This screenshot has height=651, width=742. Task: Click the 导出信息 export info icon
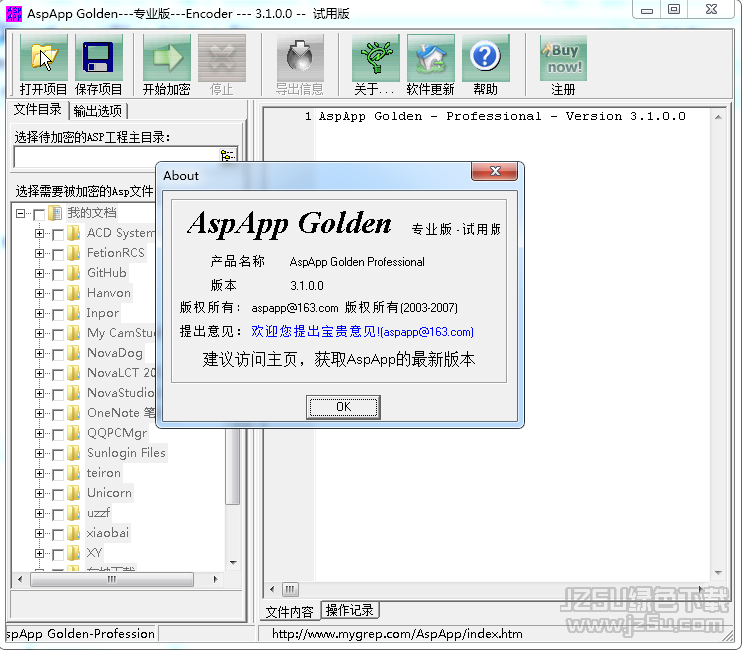coord(300,58)
